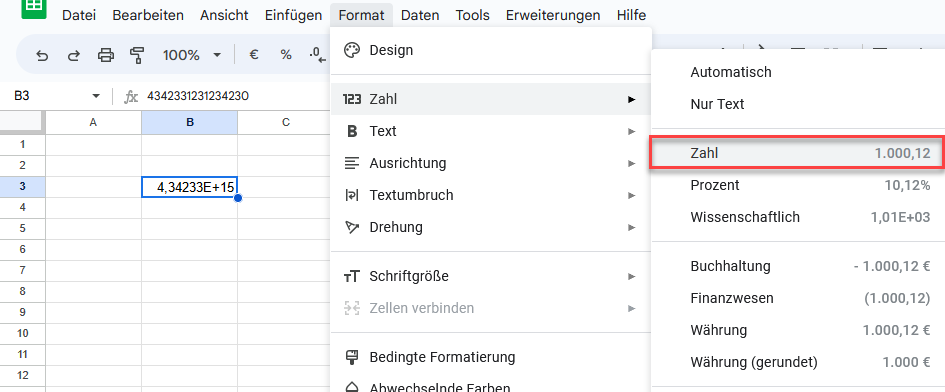The image size is (945, 392).
Task: Click the alignment icon beside Ausrichtung
Action: 351,163
